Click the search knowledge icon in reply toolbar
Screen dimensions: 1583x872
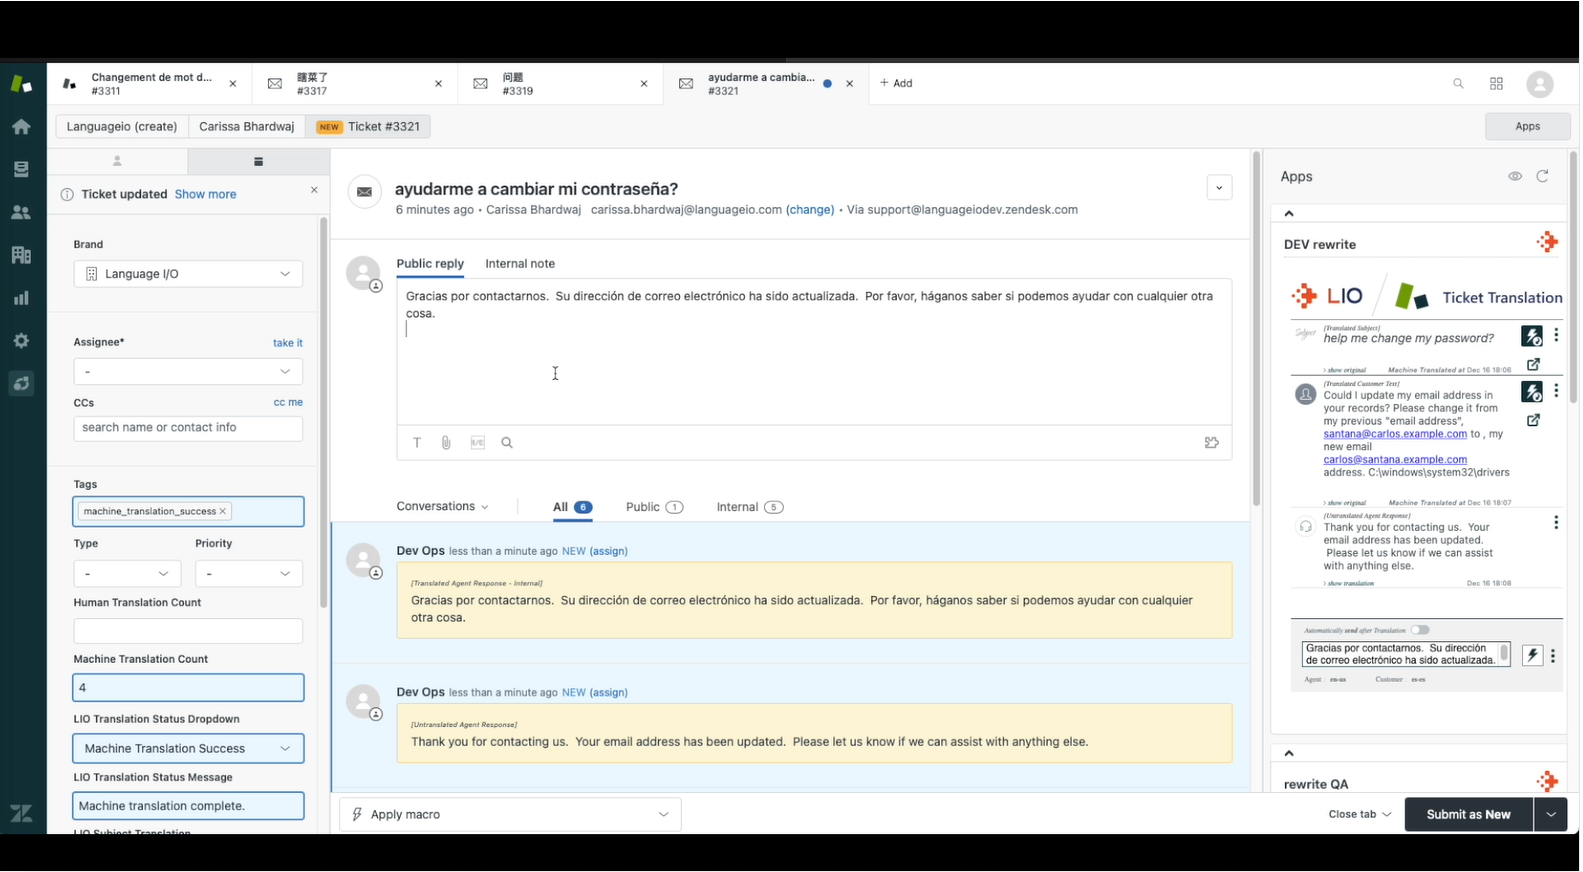point(507,443)
